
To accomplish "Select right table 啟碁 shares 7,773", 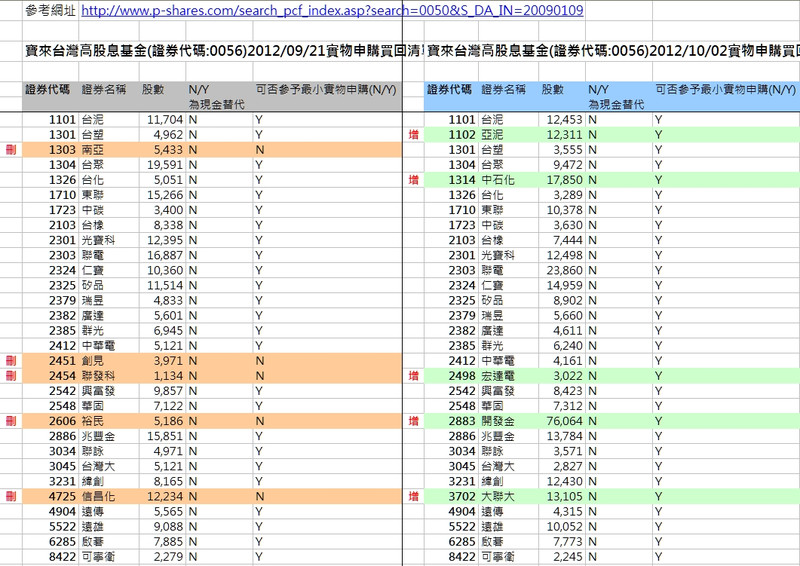I will tap(568, 542).
